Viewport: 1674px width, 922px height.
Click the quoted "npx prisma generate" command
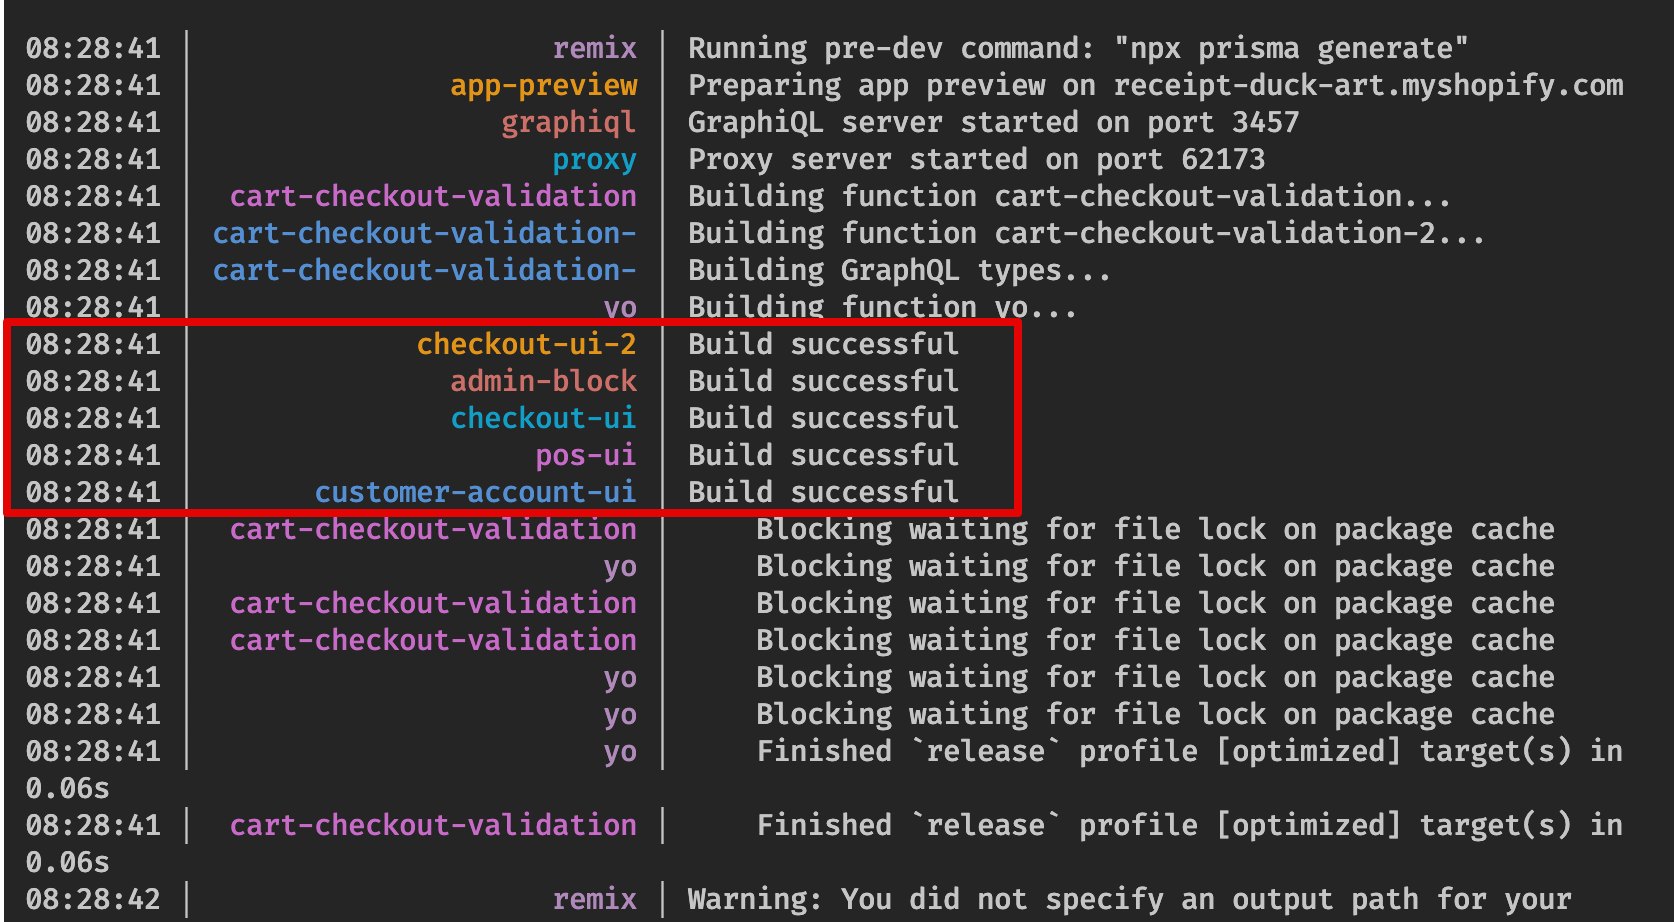[1291, 48]
